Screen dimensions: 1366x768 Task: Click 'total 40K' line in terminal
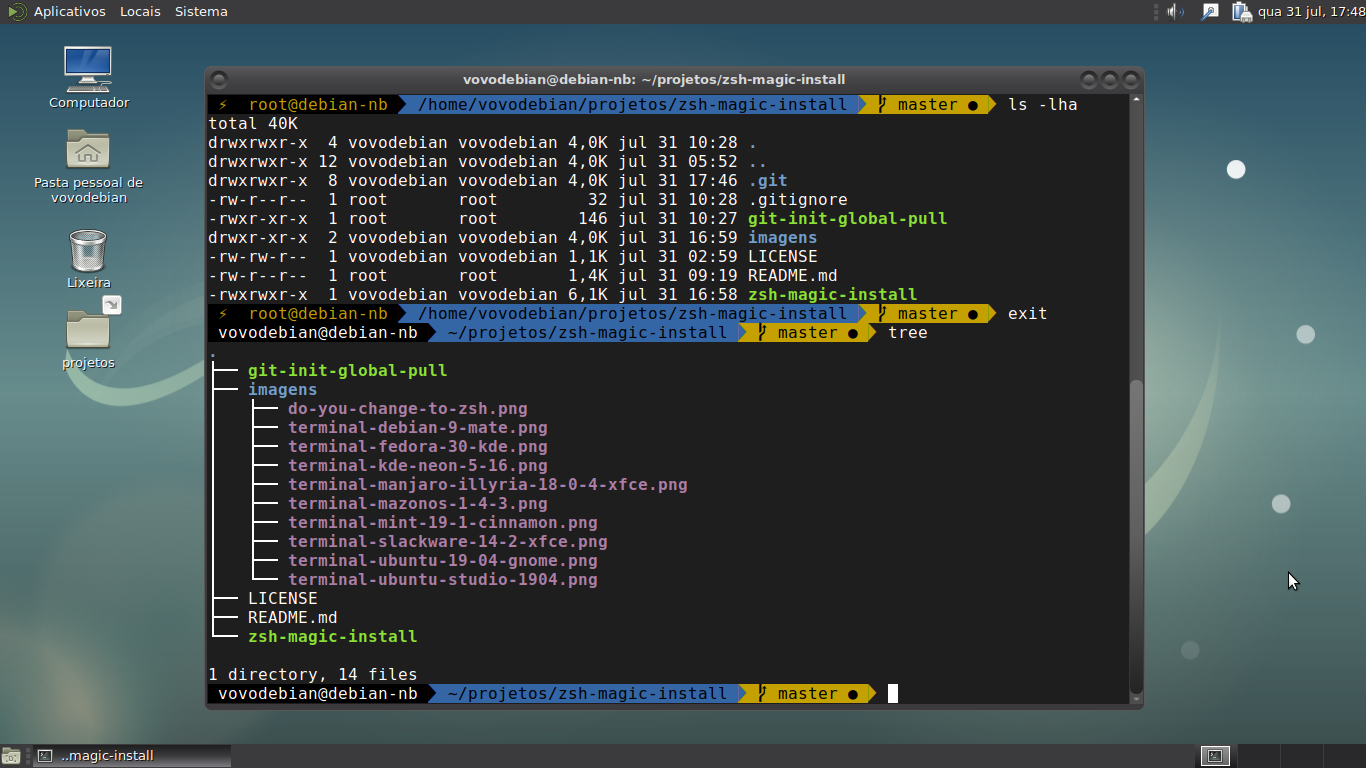point(253,123)
